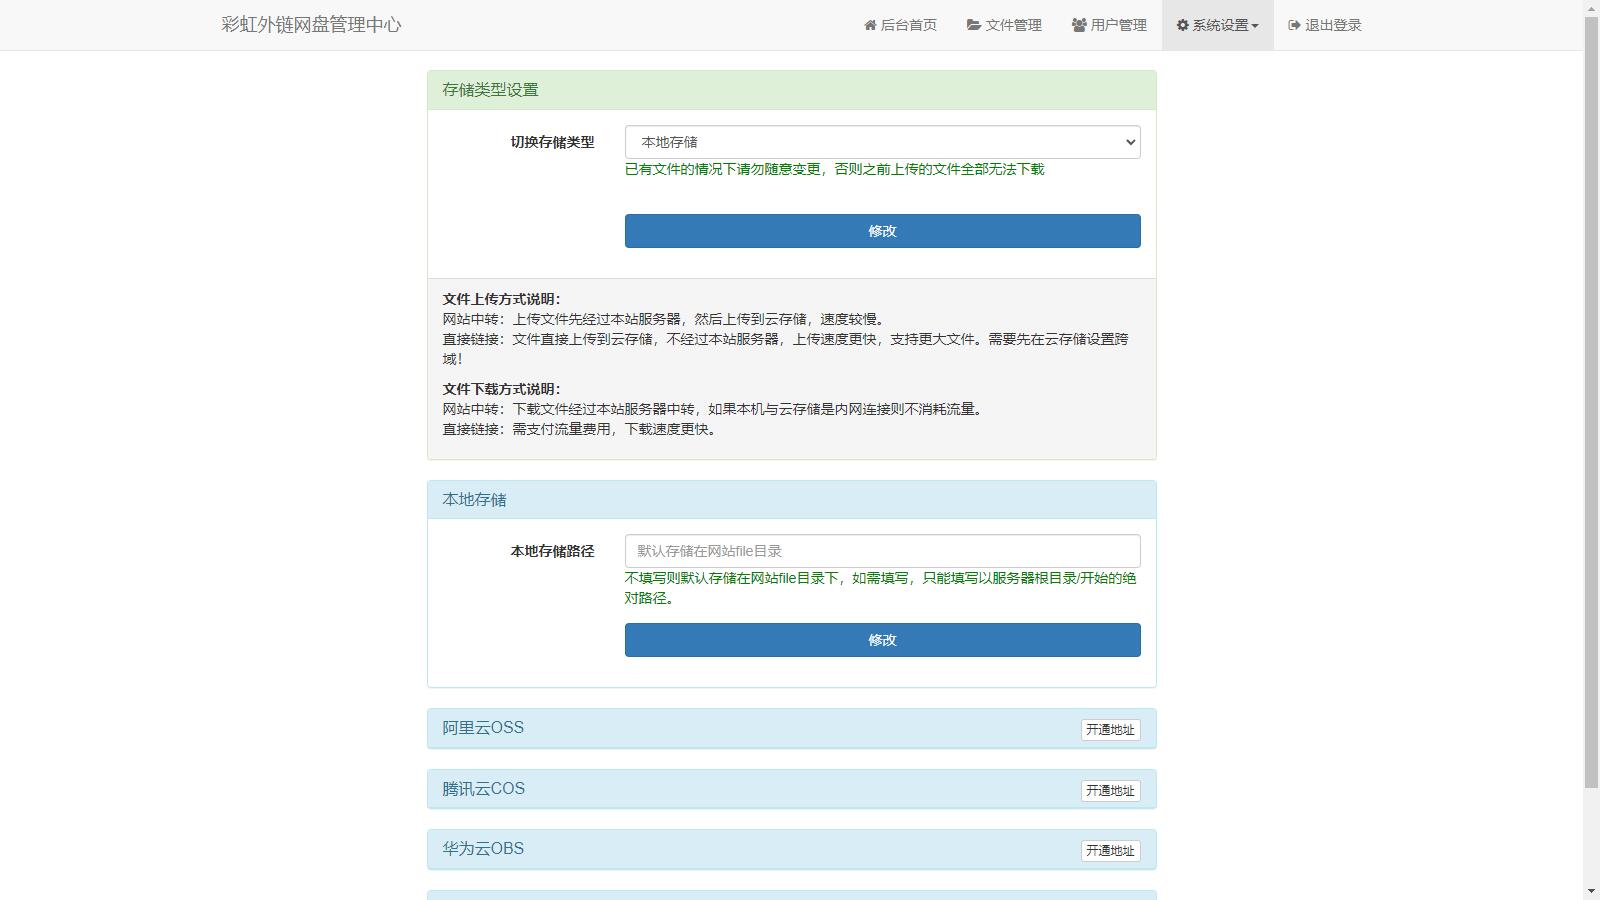This screenshot has height=900, width=1600.
Task: Expand the 系统设置 menu caret
Action: coord(1255,26)
